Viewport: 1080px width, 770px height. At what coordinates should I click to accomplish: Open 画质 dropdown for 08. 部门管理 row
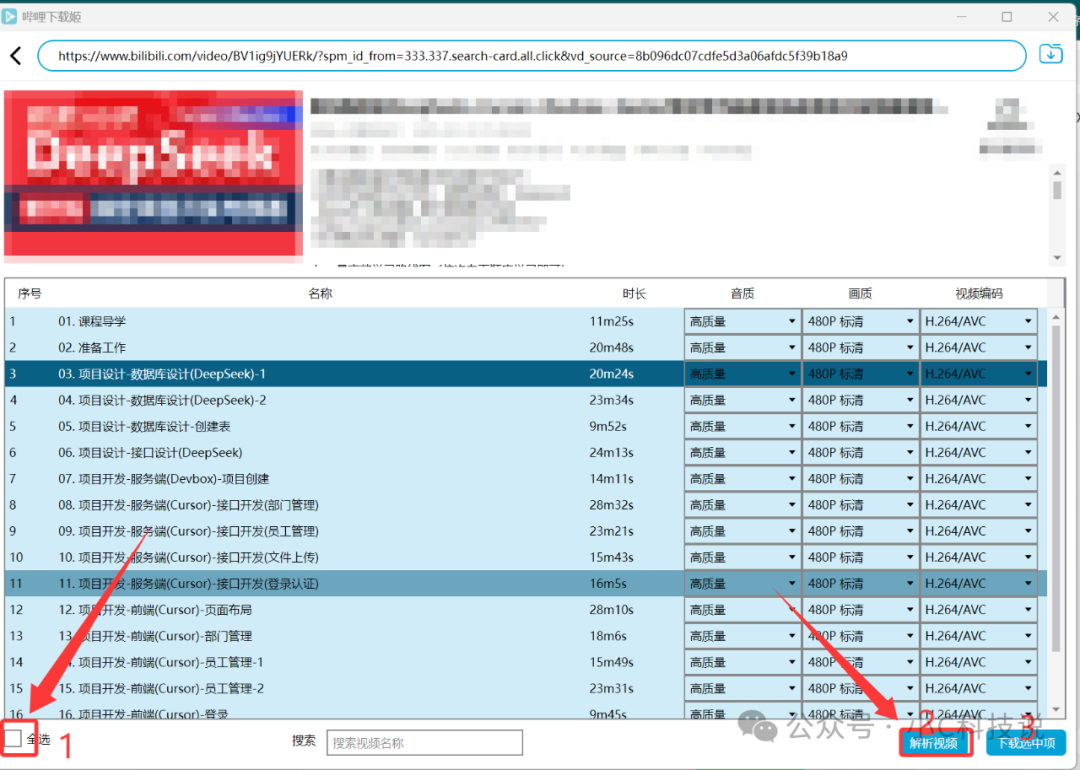[860, 504]
